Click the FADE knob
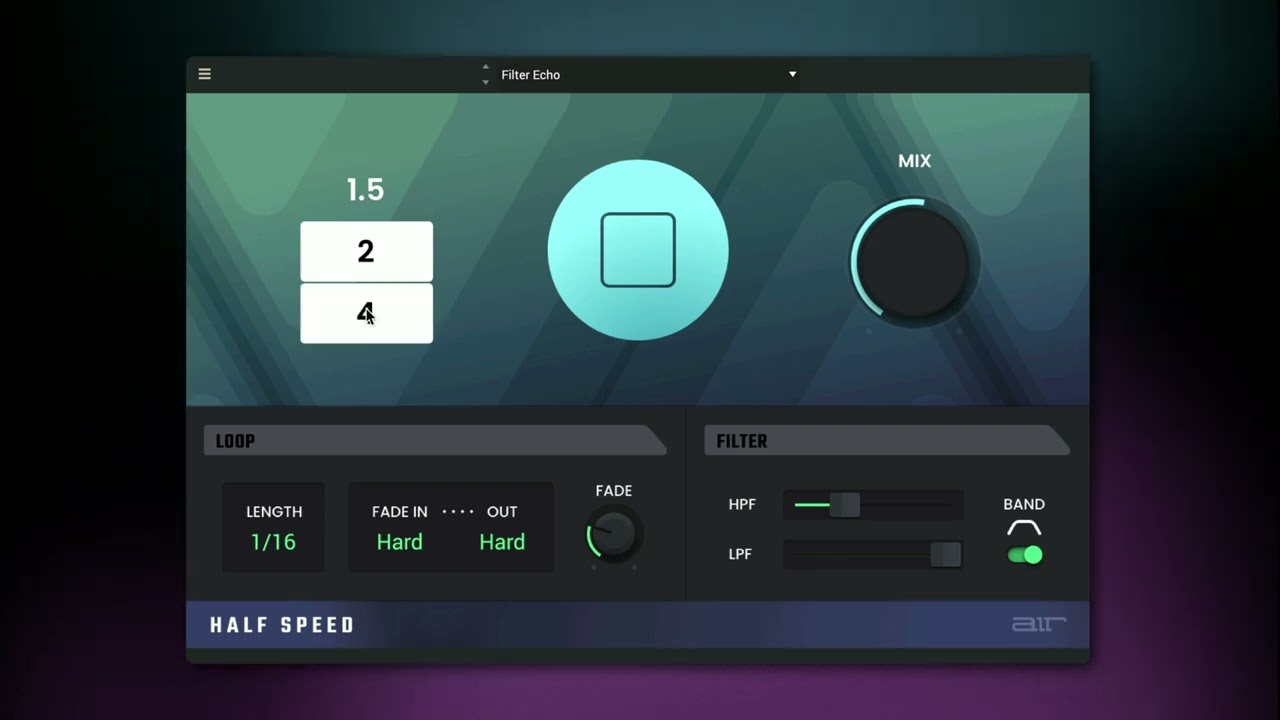The image size is (1280, 720). coord(613,535)
